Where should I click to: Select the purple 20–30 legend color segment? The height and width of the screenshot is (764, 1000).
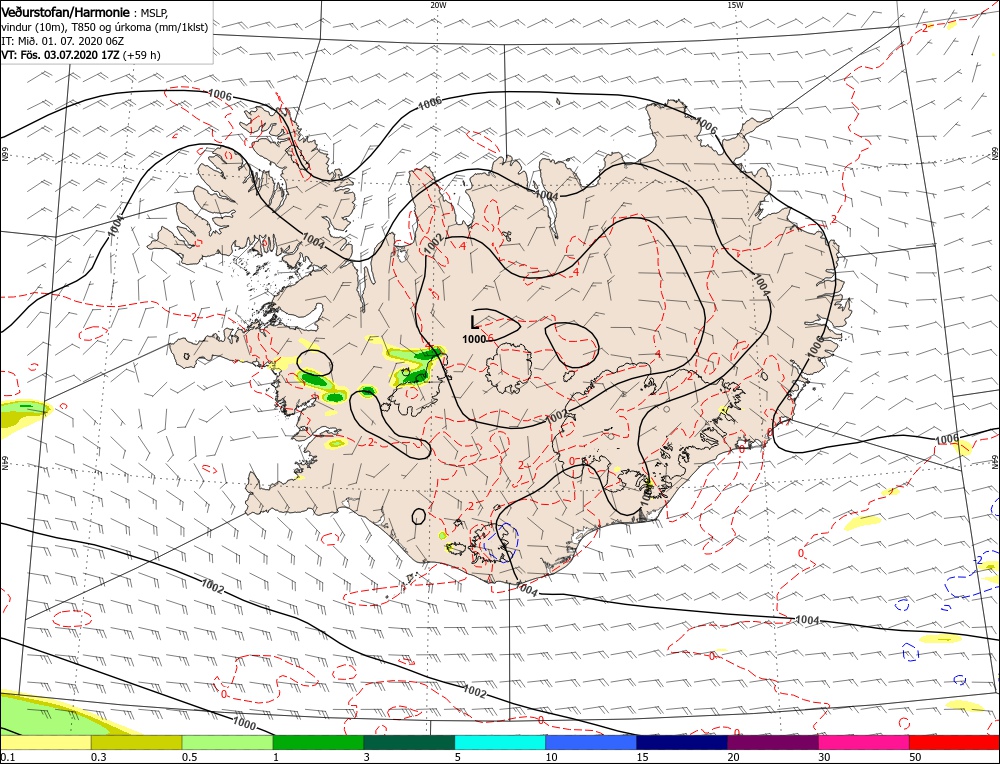point(773,742)
